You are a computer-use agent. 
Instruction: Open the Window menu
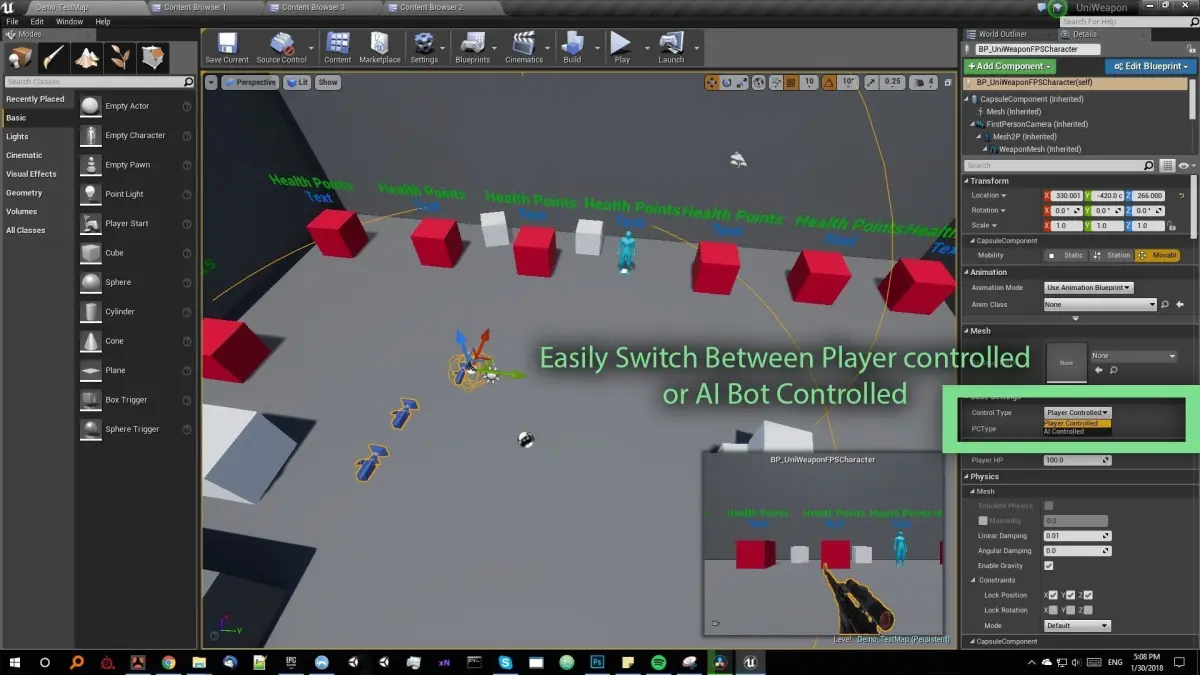(70, 21)
